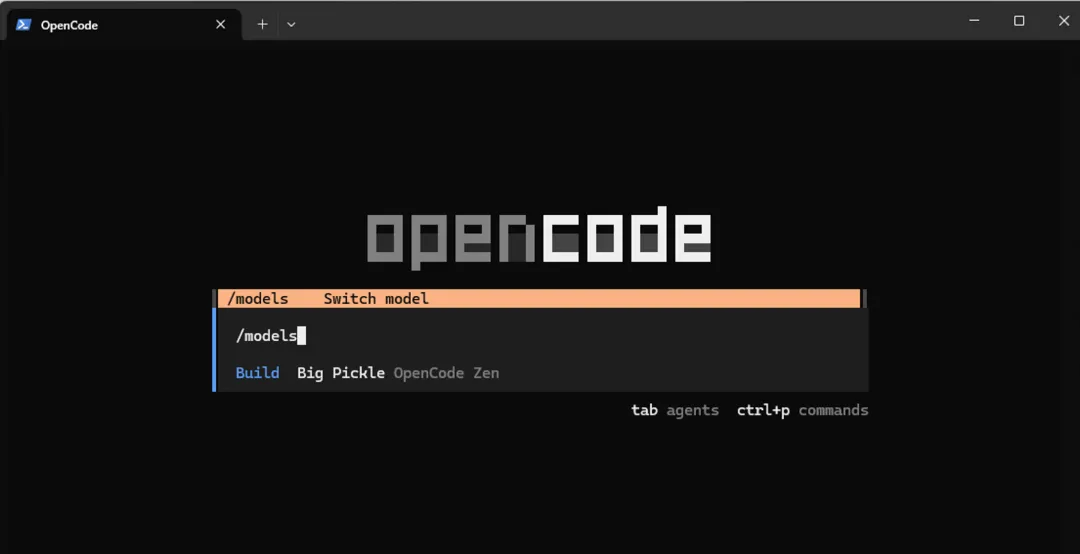Click into the /models prompt input

[x=541, y=336]
